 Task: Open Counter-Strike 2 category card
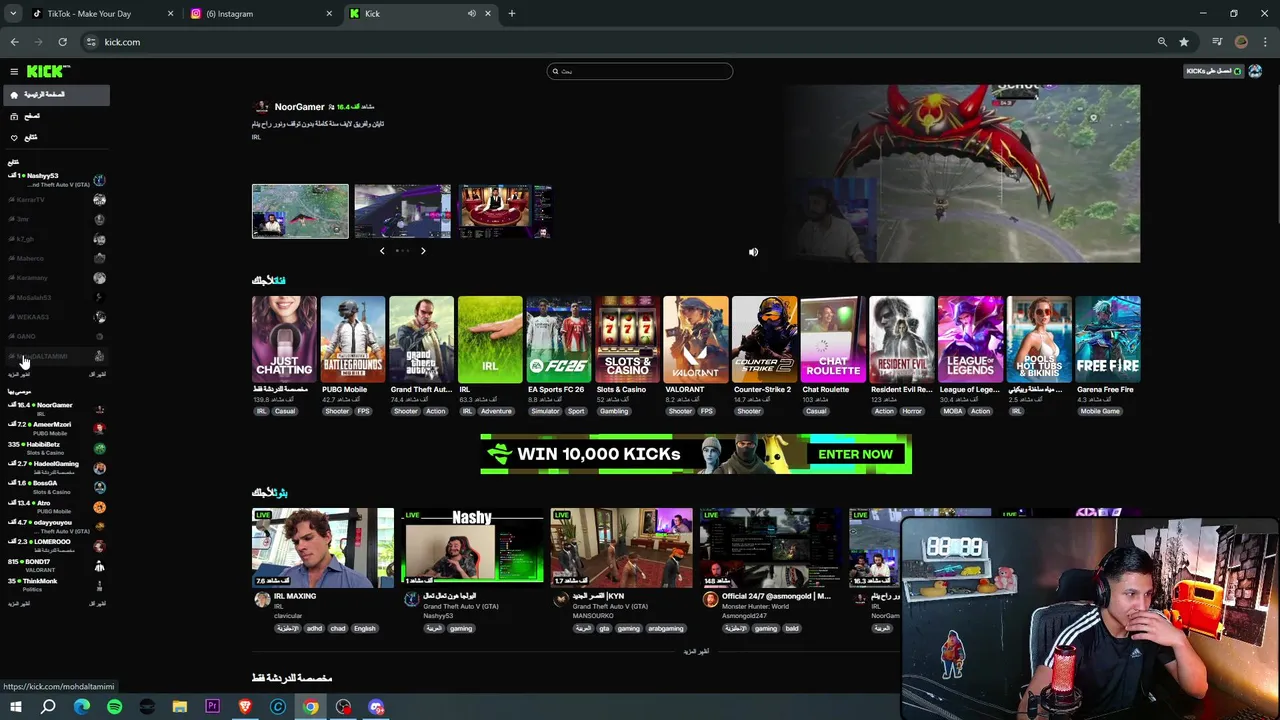(765, 340)
